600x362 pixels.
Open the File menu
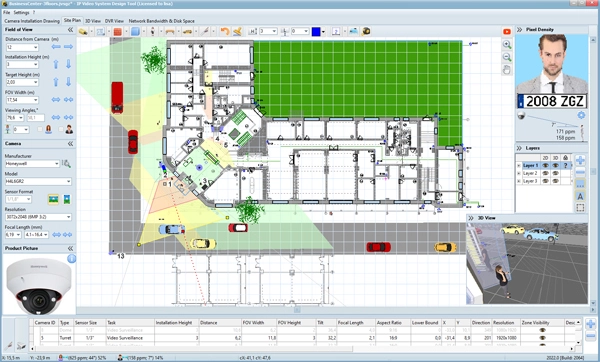coord(7,12)
